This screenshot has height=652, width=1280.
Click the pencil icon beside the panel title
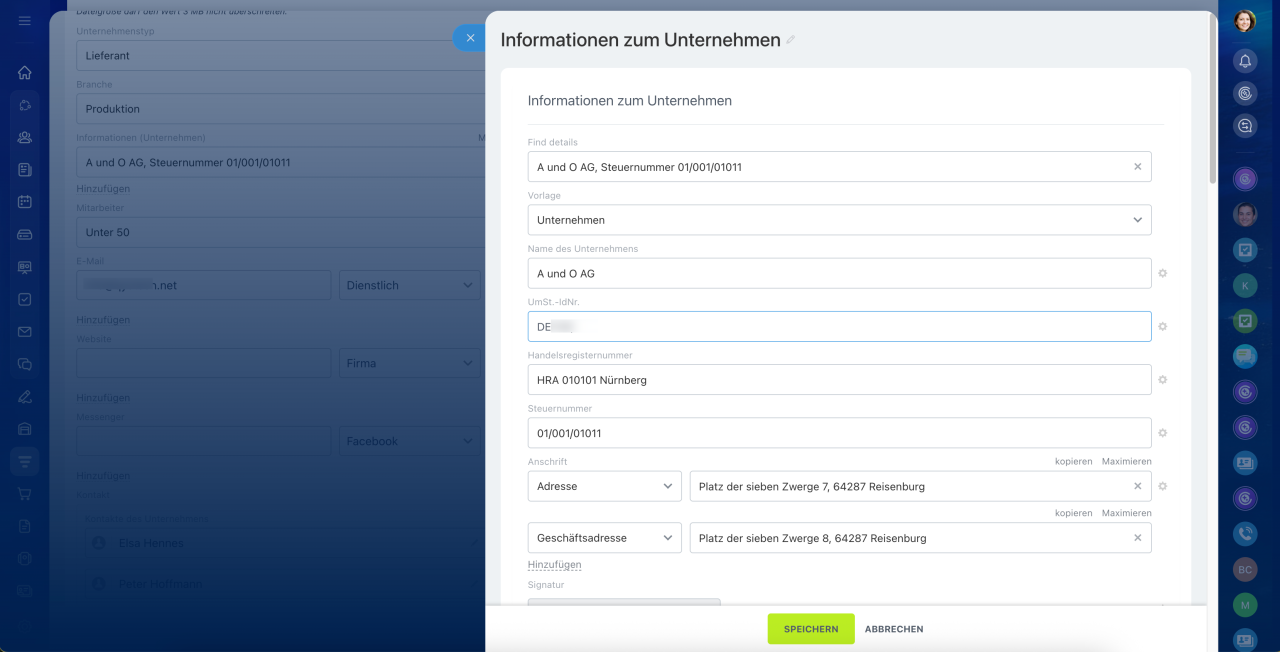point(791,40)
